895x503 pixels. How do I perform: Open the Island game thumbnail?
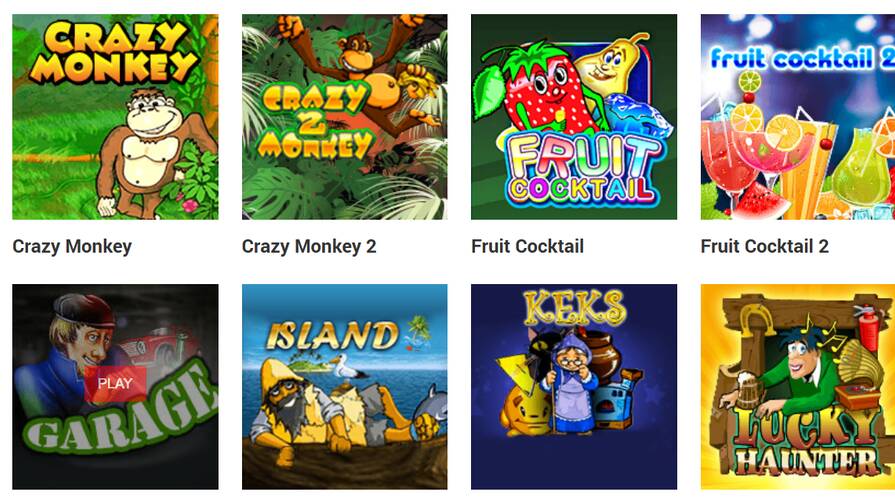tap(345, 387)
